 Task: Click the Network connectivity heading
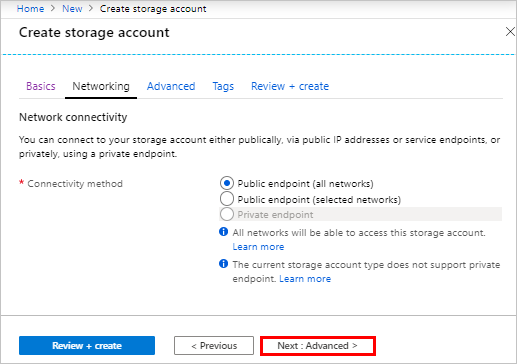[73, 117]
